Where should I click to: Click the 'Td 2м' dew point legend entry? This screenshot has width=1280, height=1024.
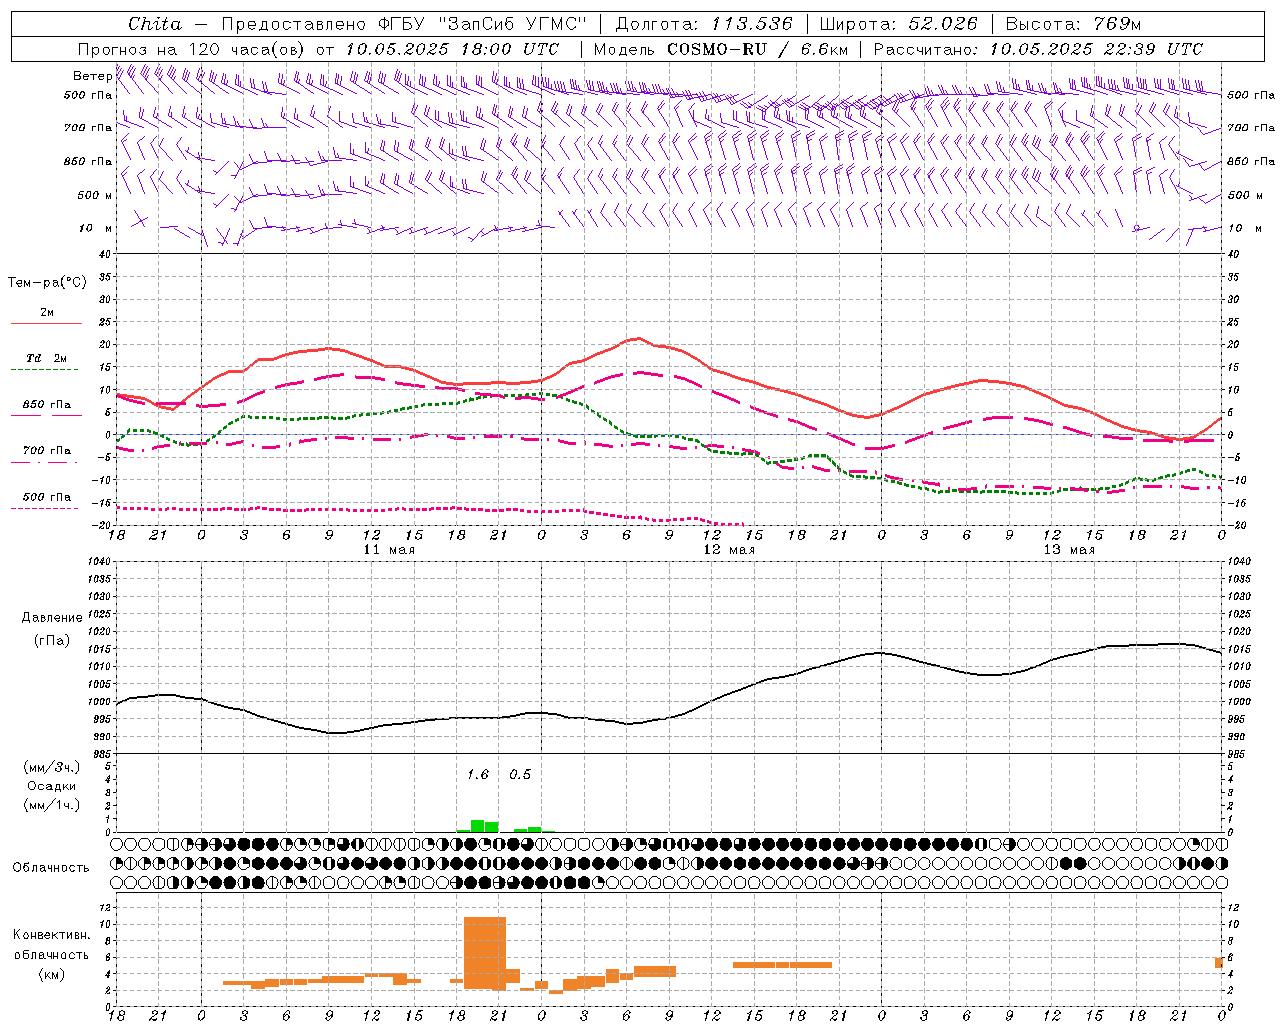(47, 358)
